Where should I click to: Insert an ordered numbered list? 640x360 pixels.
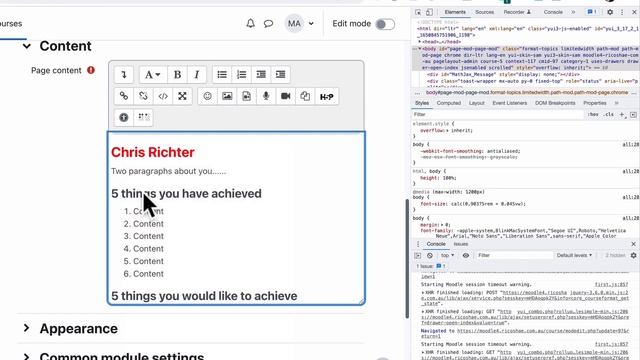(242, 75)
